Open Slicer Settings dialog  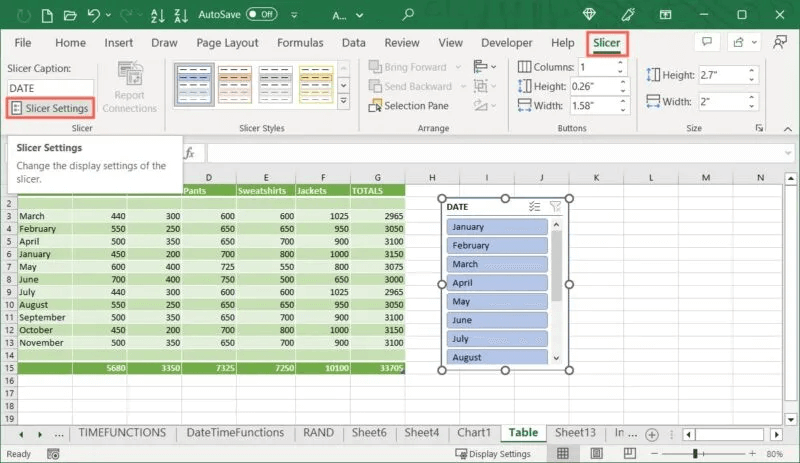click(50, 108)
